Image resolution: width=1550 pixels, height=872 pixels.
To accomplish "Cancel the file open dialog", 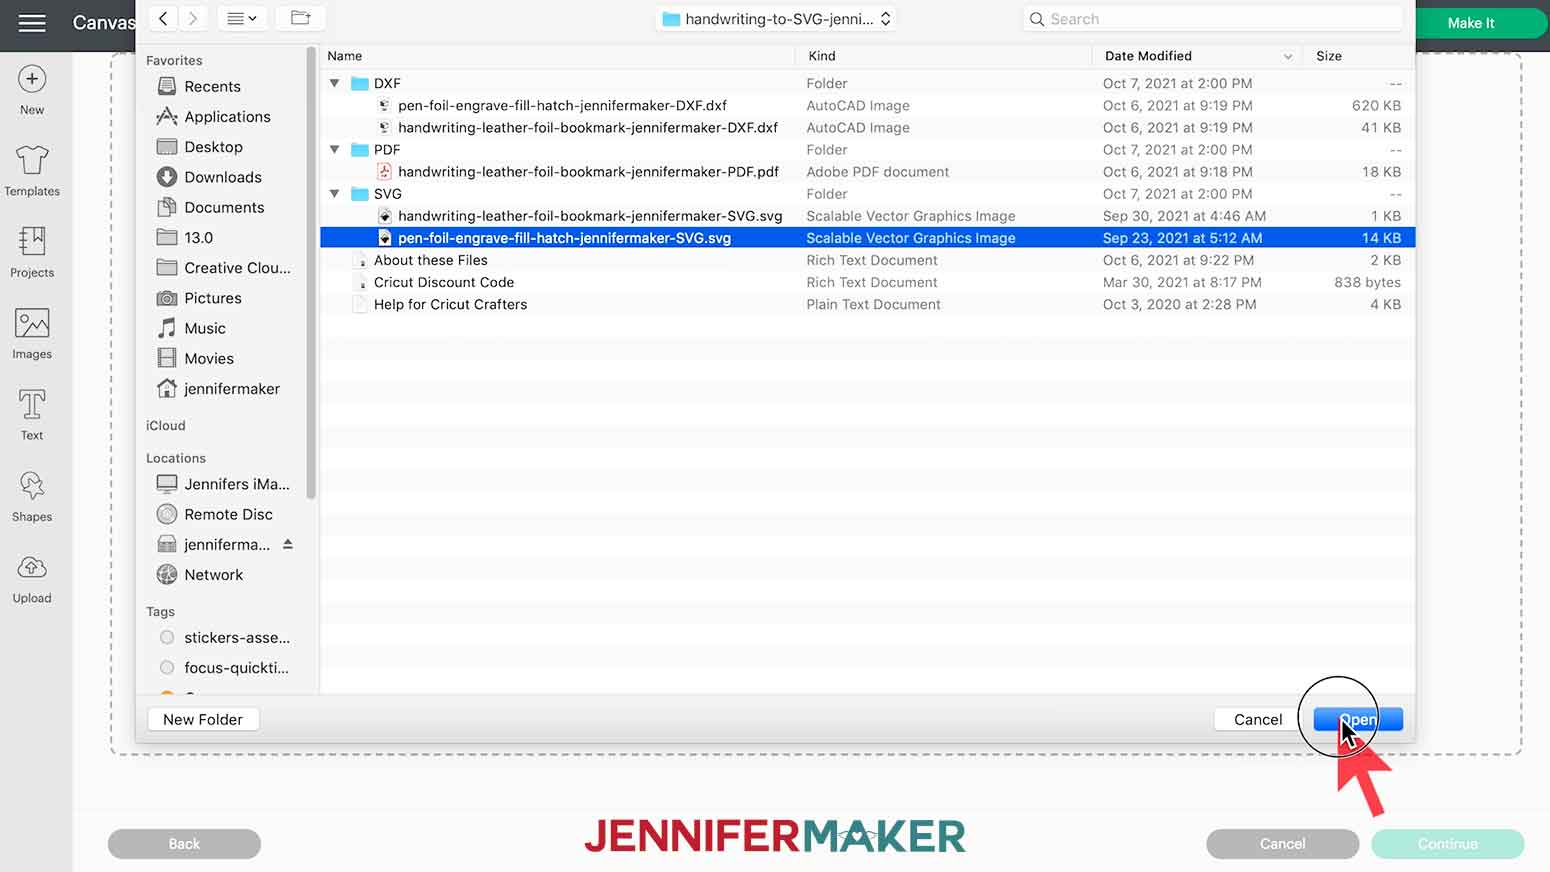I will tap(1257, 719).
